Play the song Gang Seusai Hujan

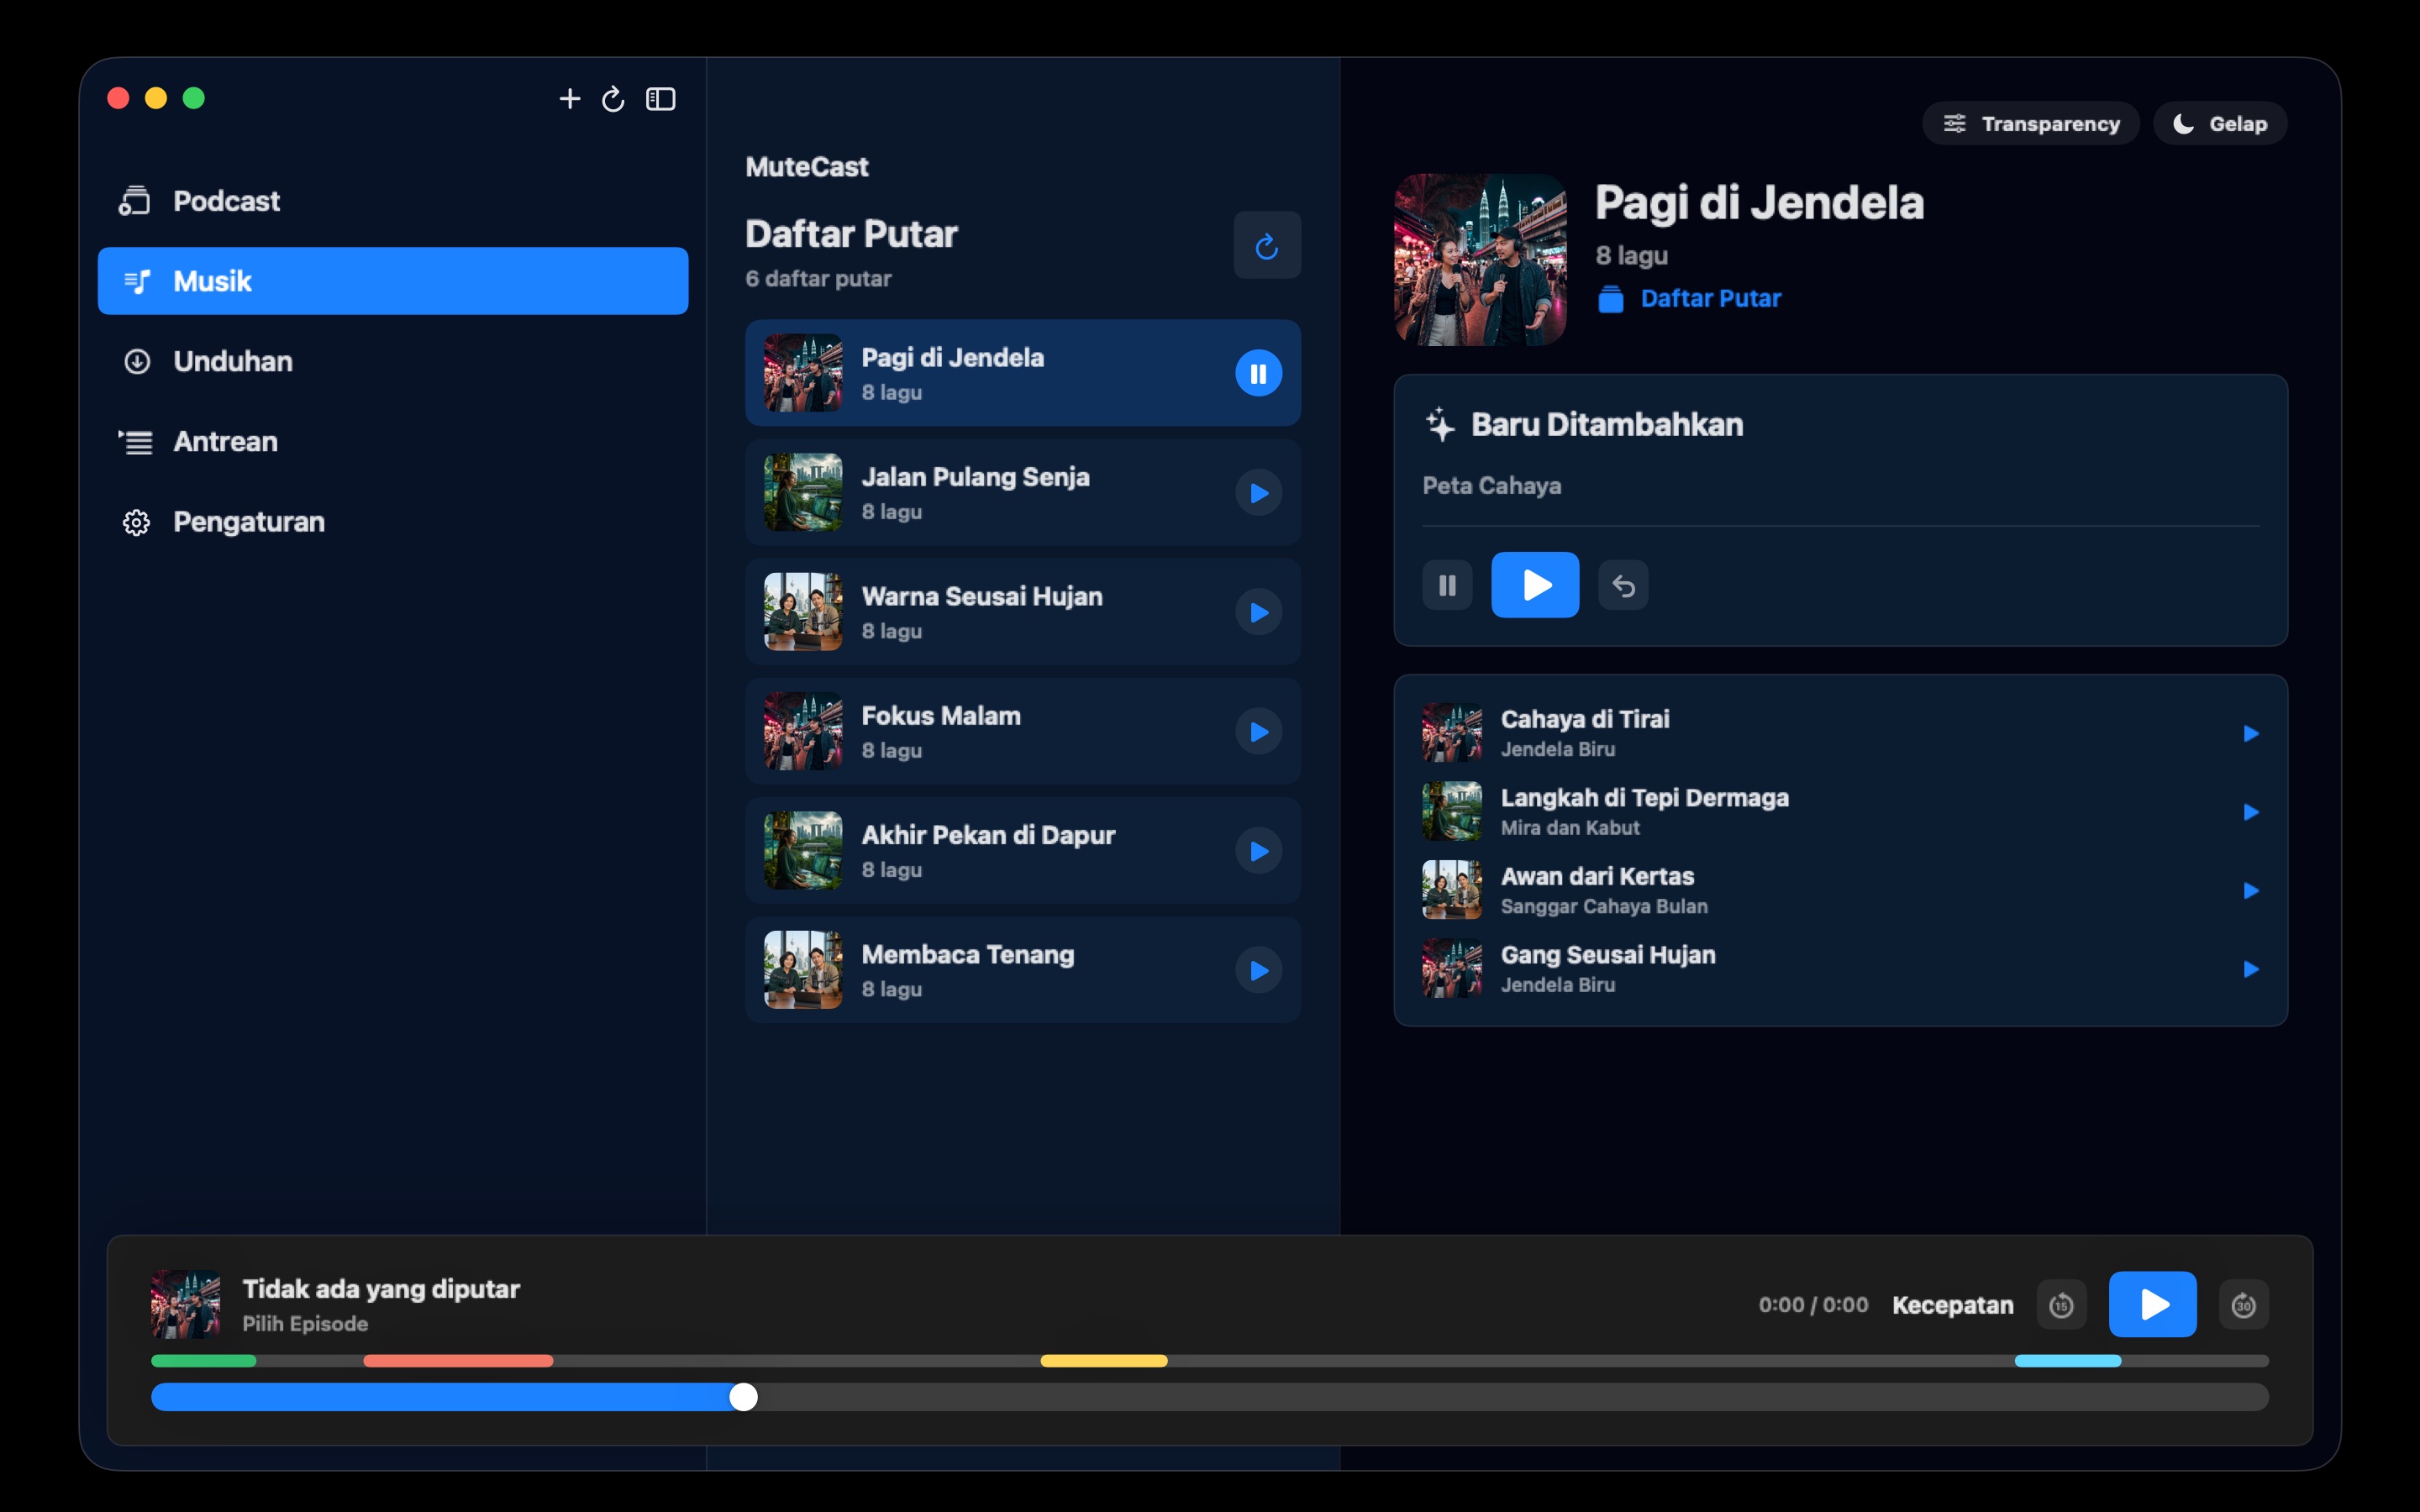pyautogui.click(x=2251, y=969)
